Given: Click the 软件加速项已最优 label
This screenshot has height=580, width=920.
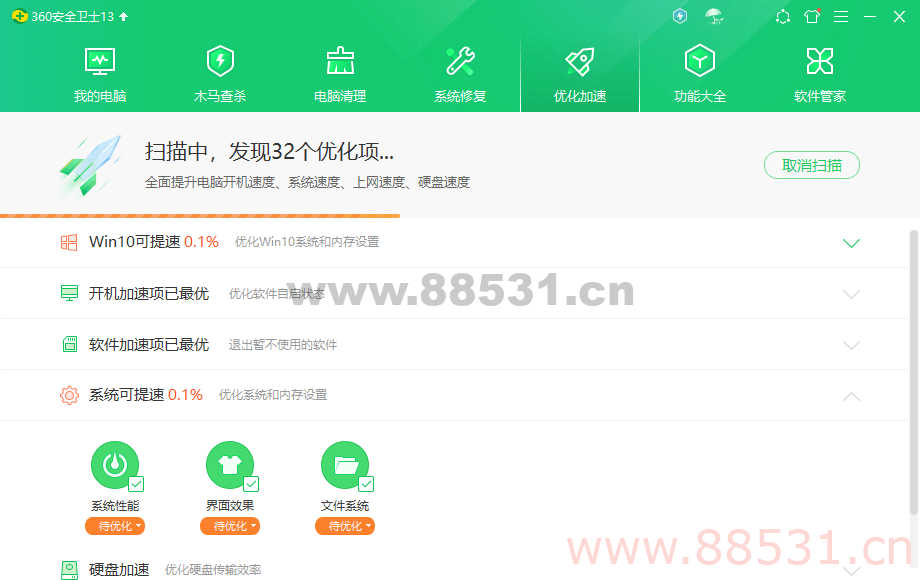Looking at the screenshot, I should point(148,344).
